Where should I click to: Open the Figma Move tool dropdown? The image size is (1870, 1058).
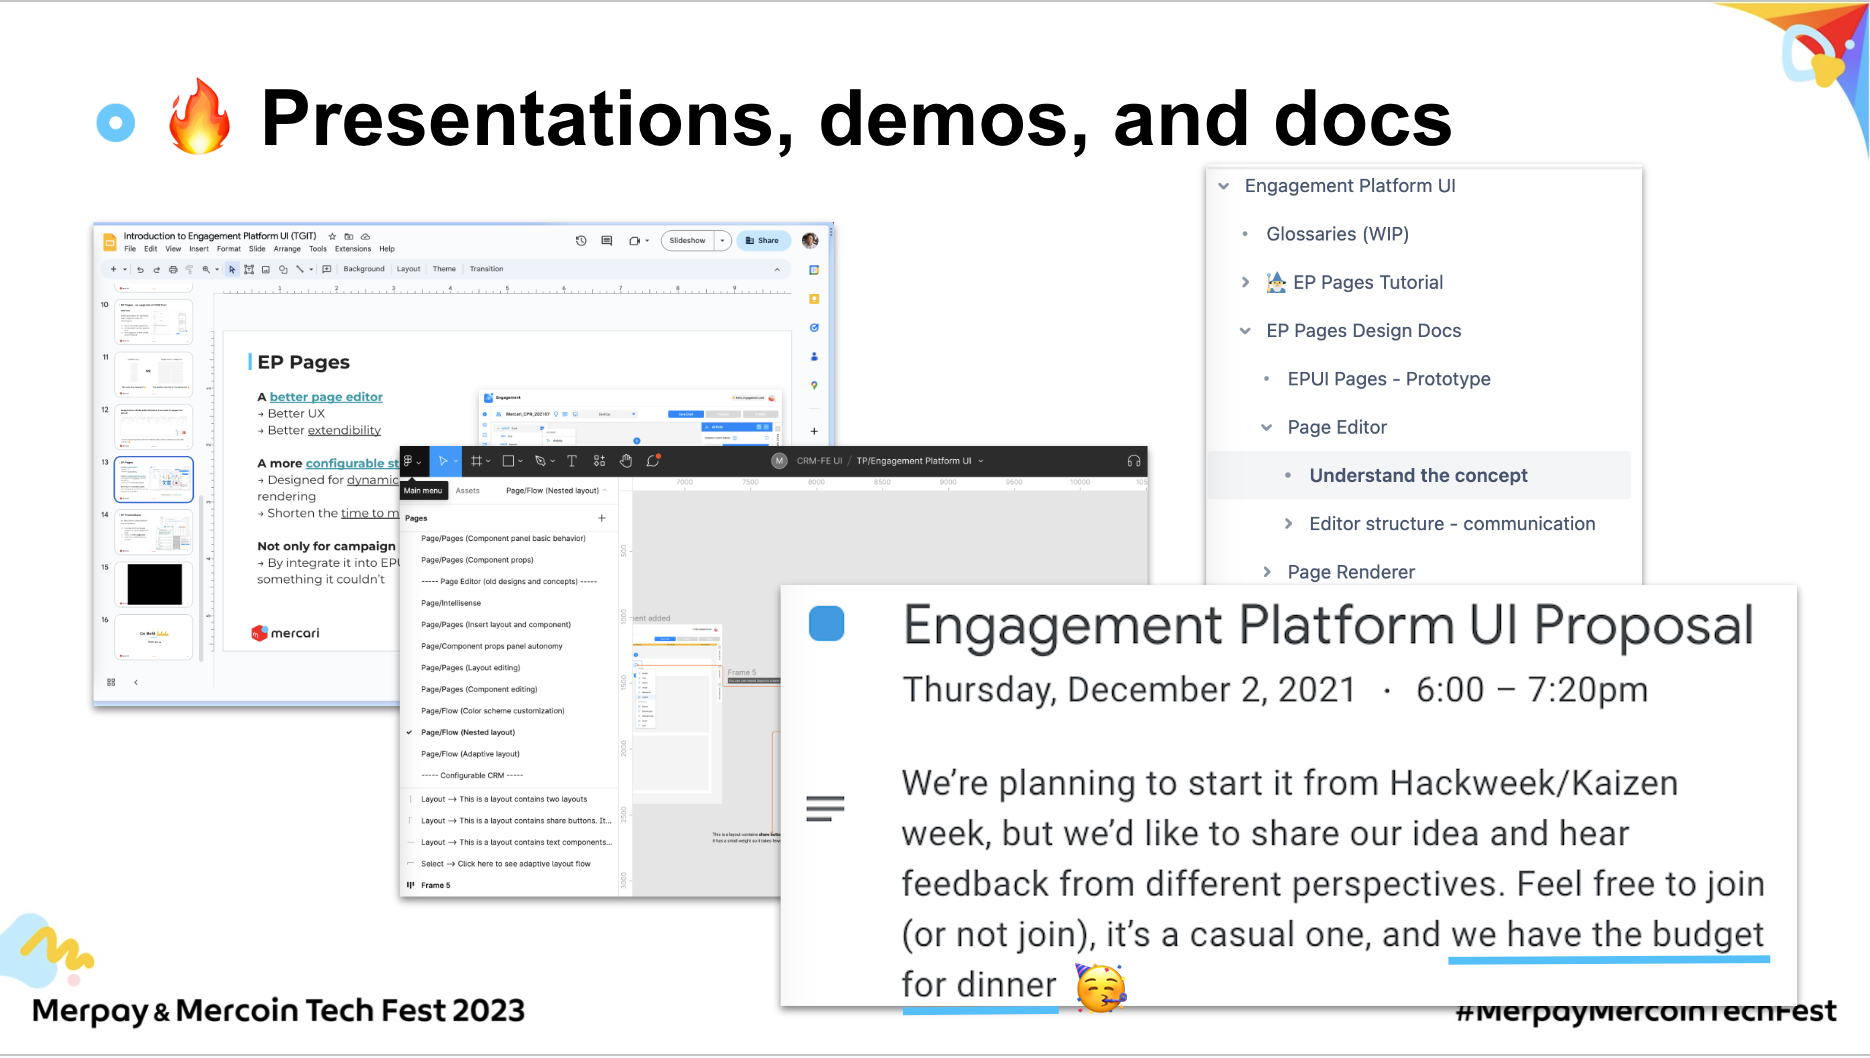click(455, 462)
